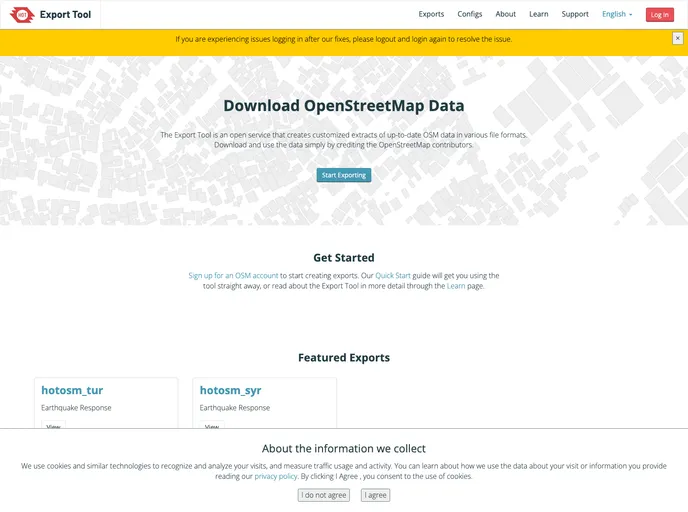This screenshot has width=688, height=512.
Task: Go to the About page
Action: tap(505, 14)
